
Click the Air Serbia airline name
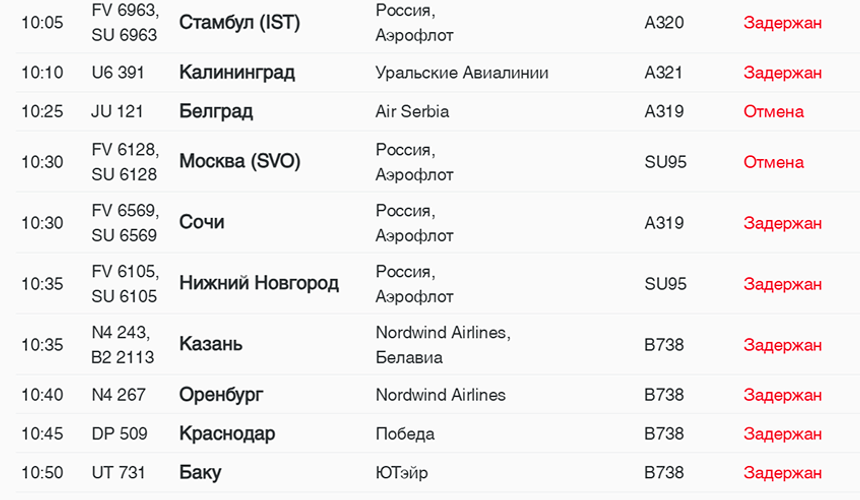(x=412, y=112)
